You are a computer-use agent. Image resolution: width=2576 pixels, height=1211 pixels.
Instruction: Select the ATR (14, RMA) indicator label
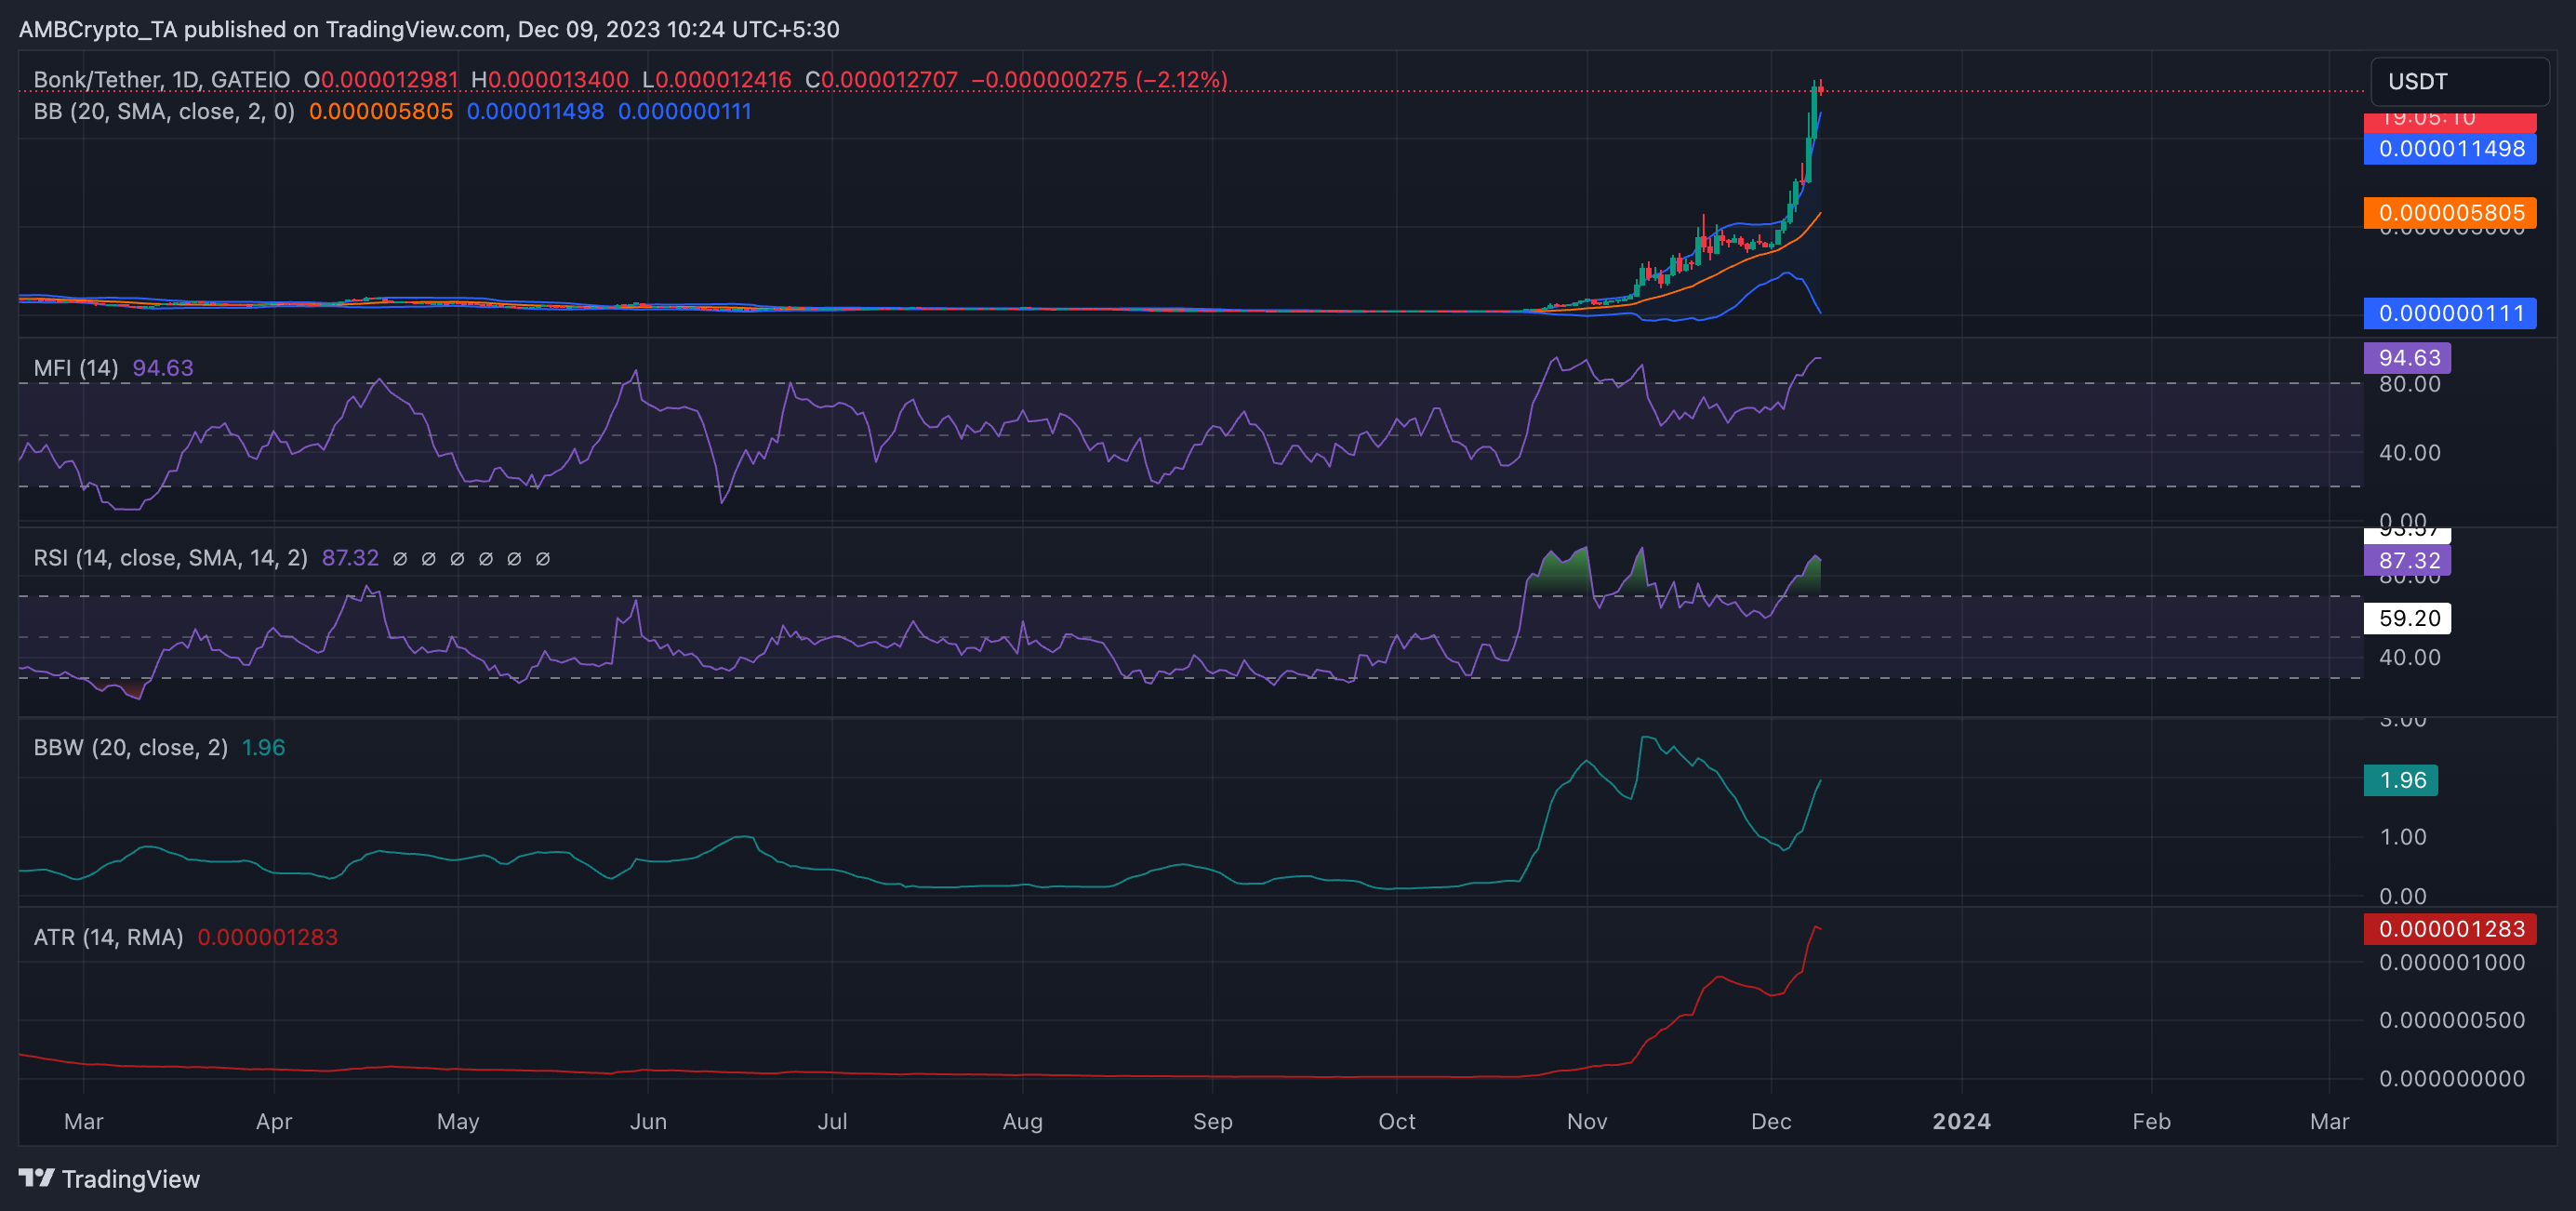click(108, 937)
